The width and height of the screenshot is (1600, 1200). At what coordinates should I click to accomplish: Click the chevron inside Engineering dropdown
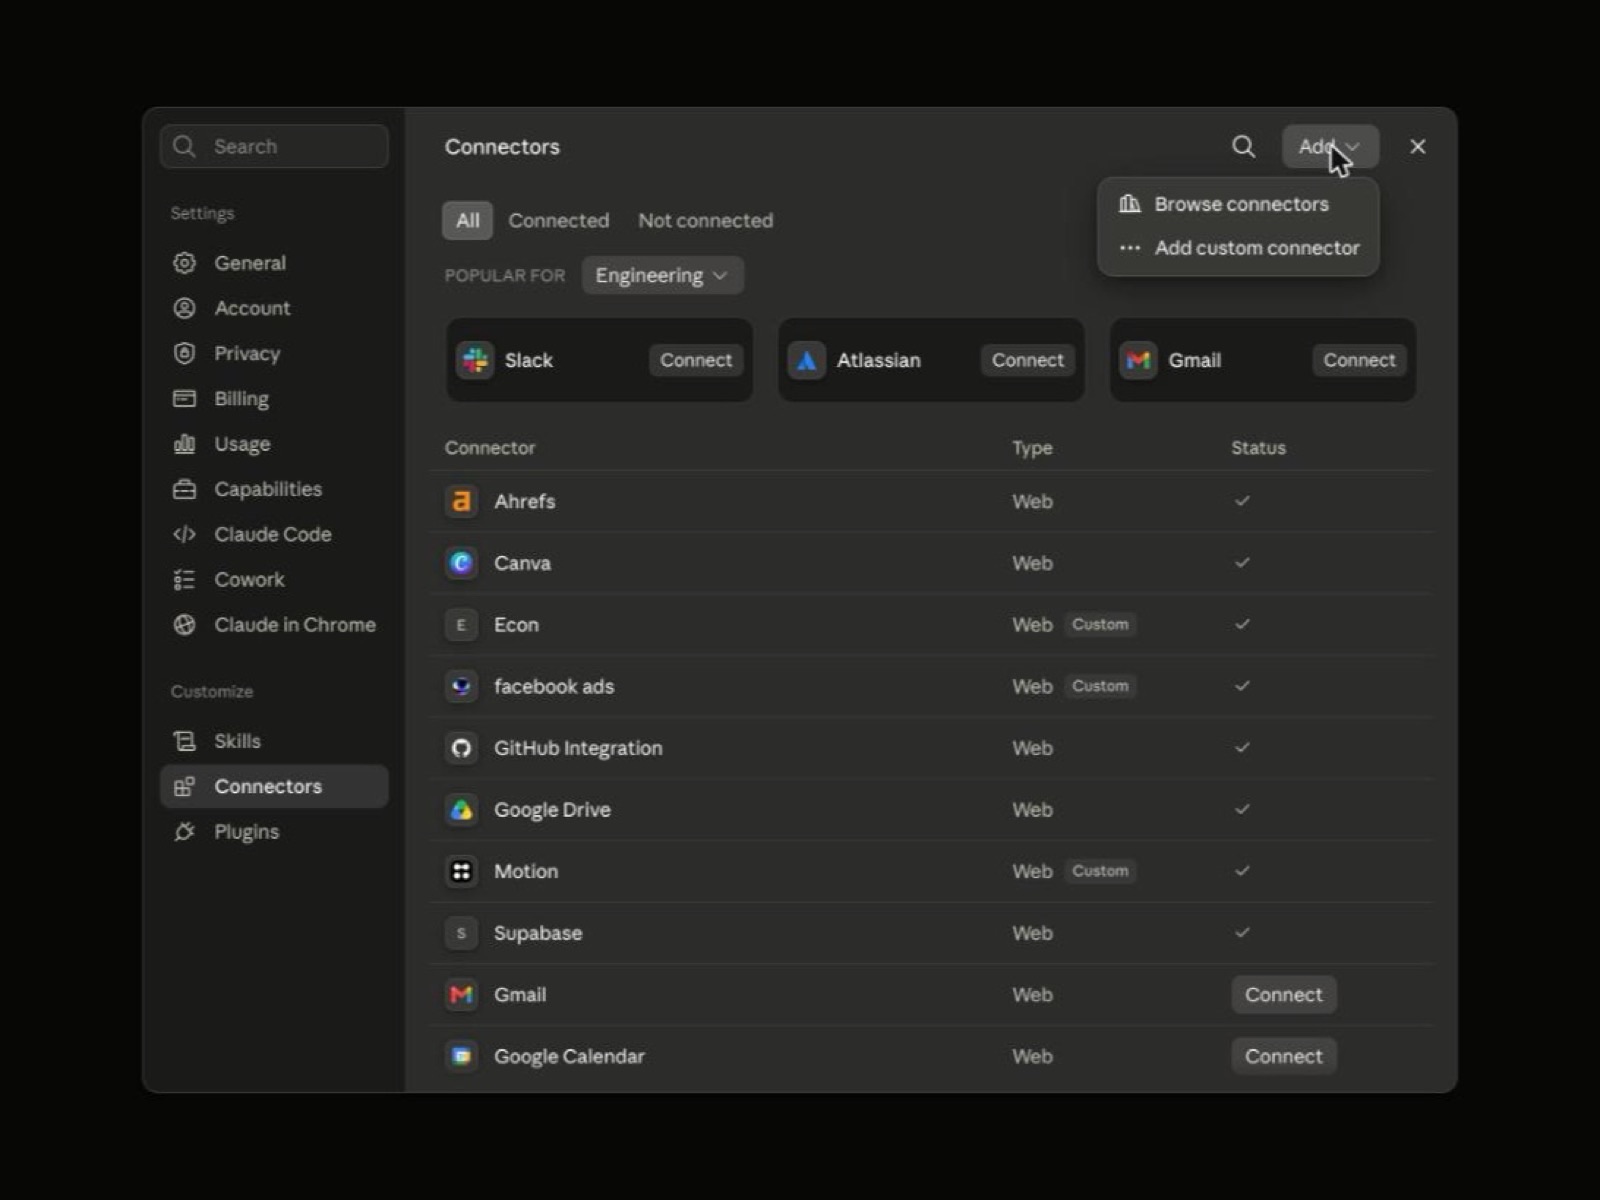pos(720,276)
